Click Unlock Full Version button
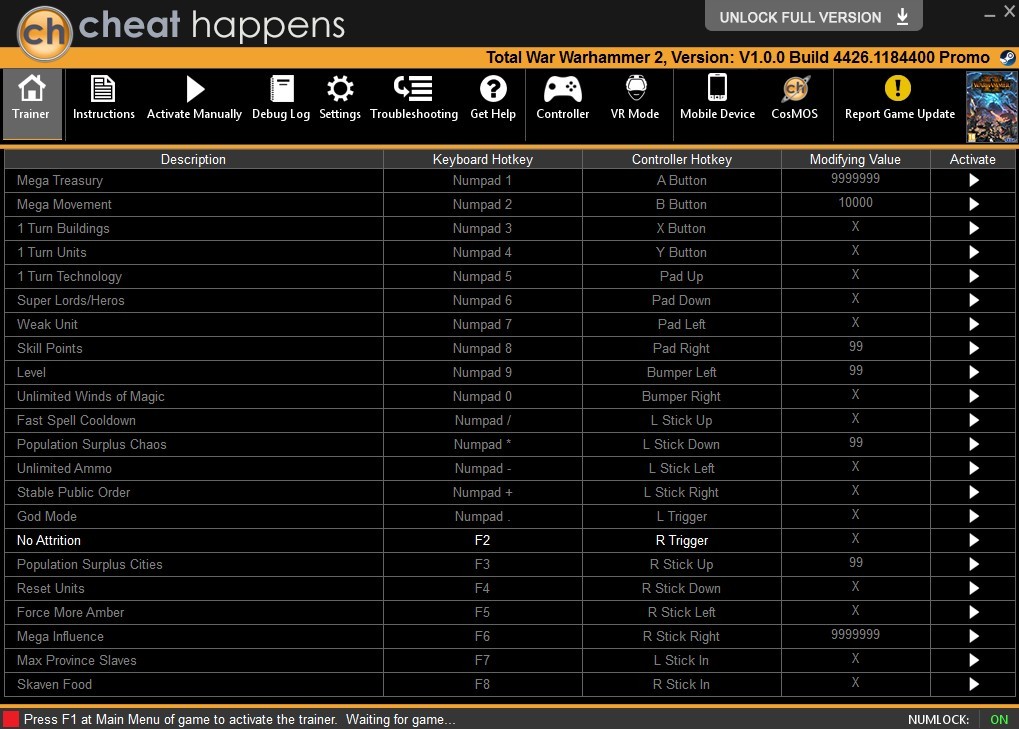 point(814,16)
